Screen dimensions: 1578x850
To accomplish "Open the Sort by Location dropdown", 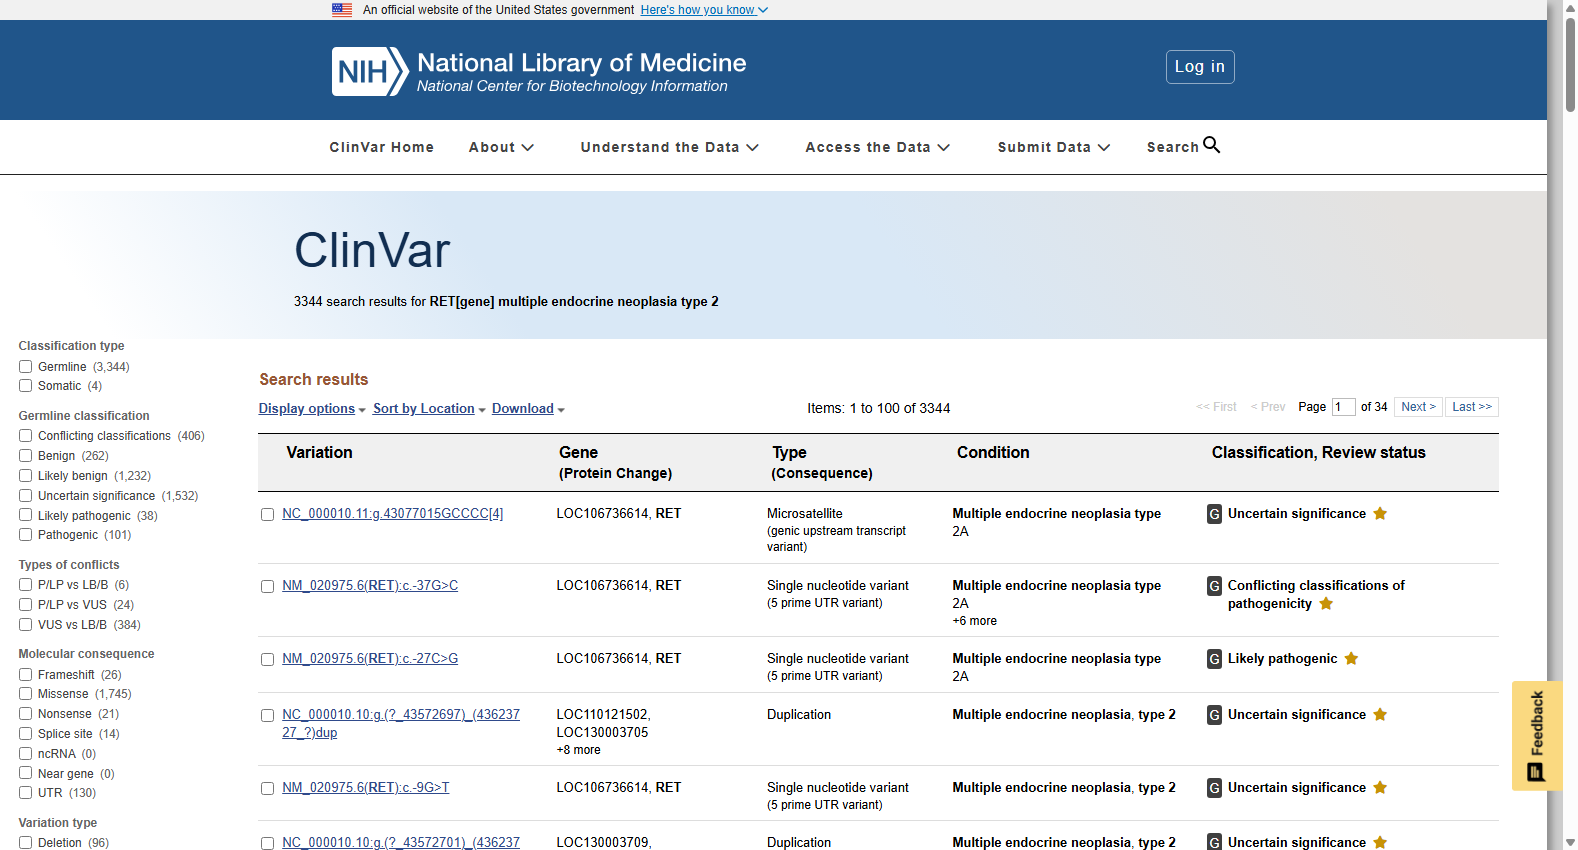I will (x=429, y=409).
